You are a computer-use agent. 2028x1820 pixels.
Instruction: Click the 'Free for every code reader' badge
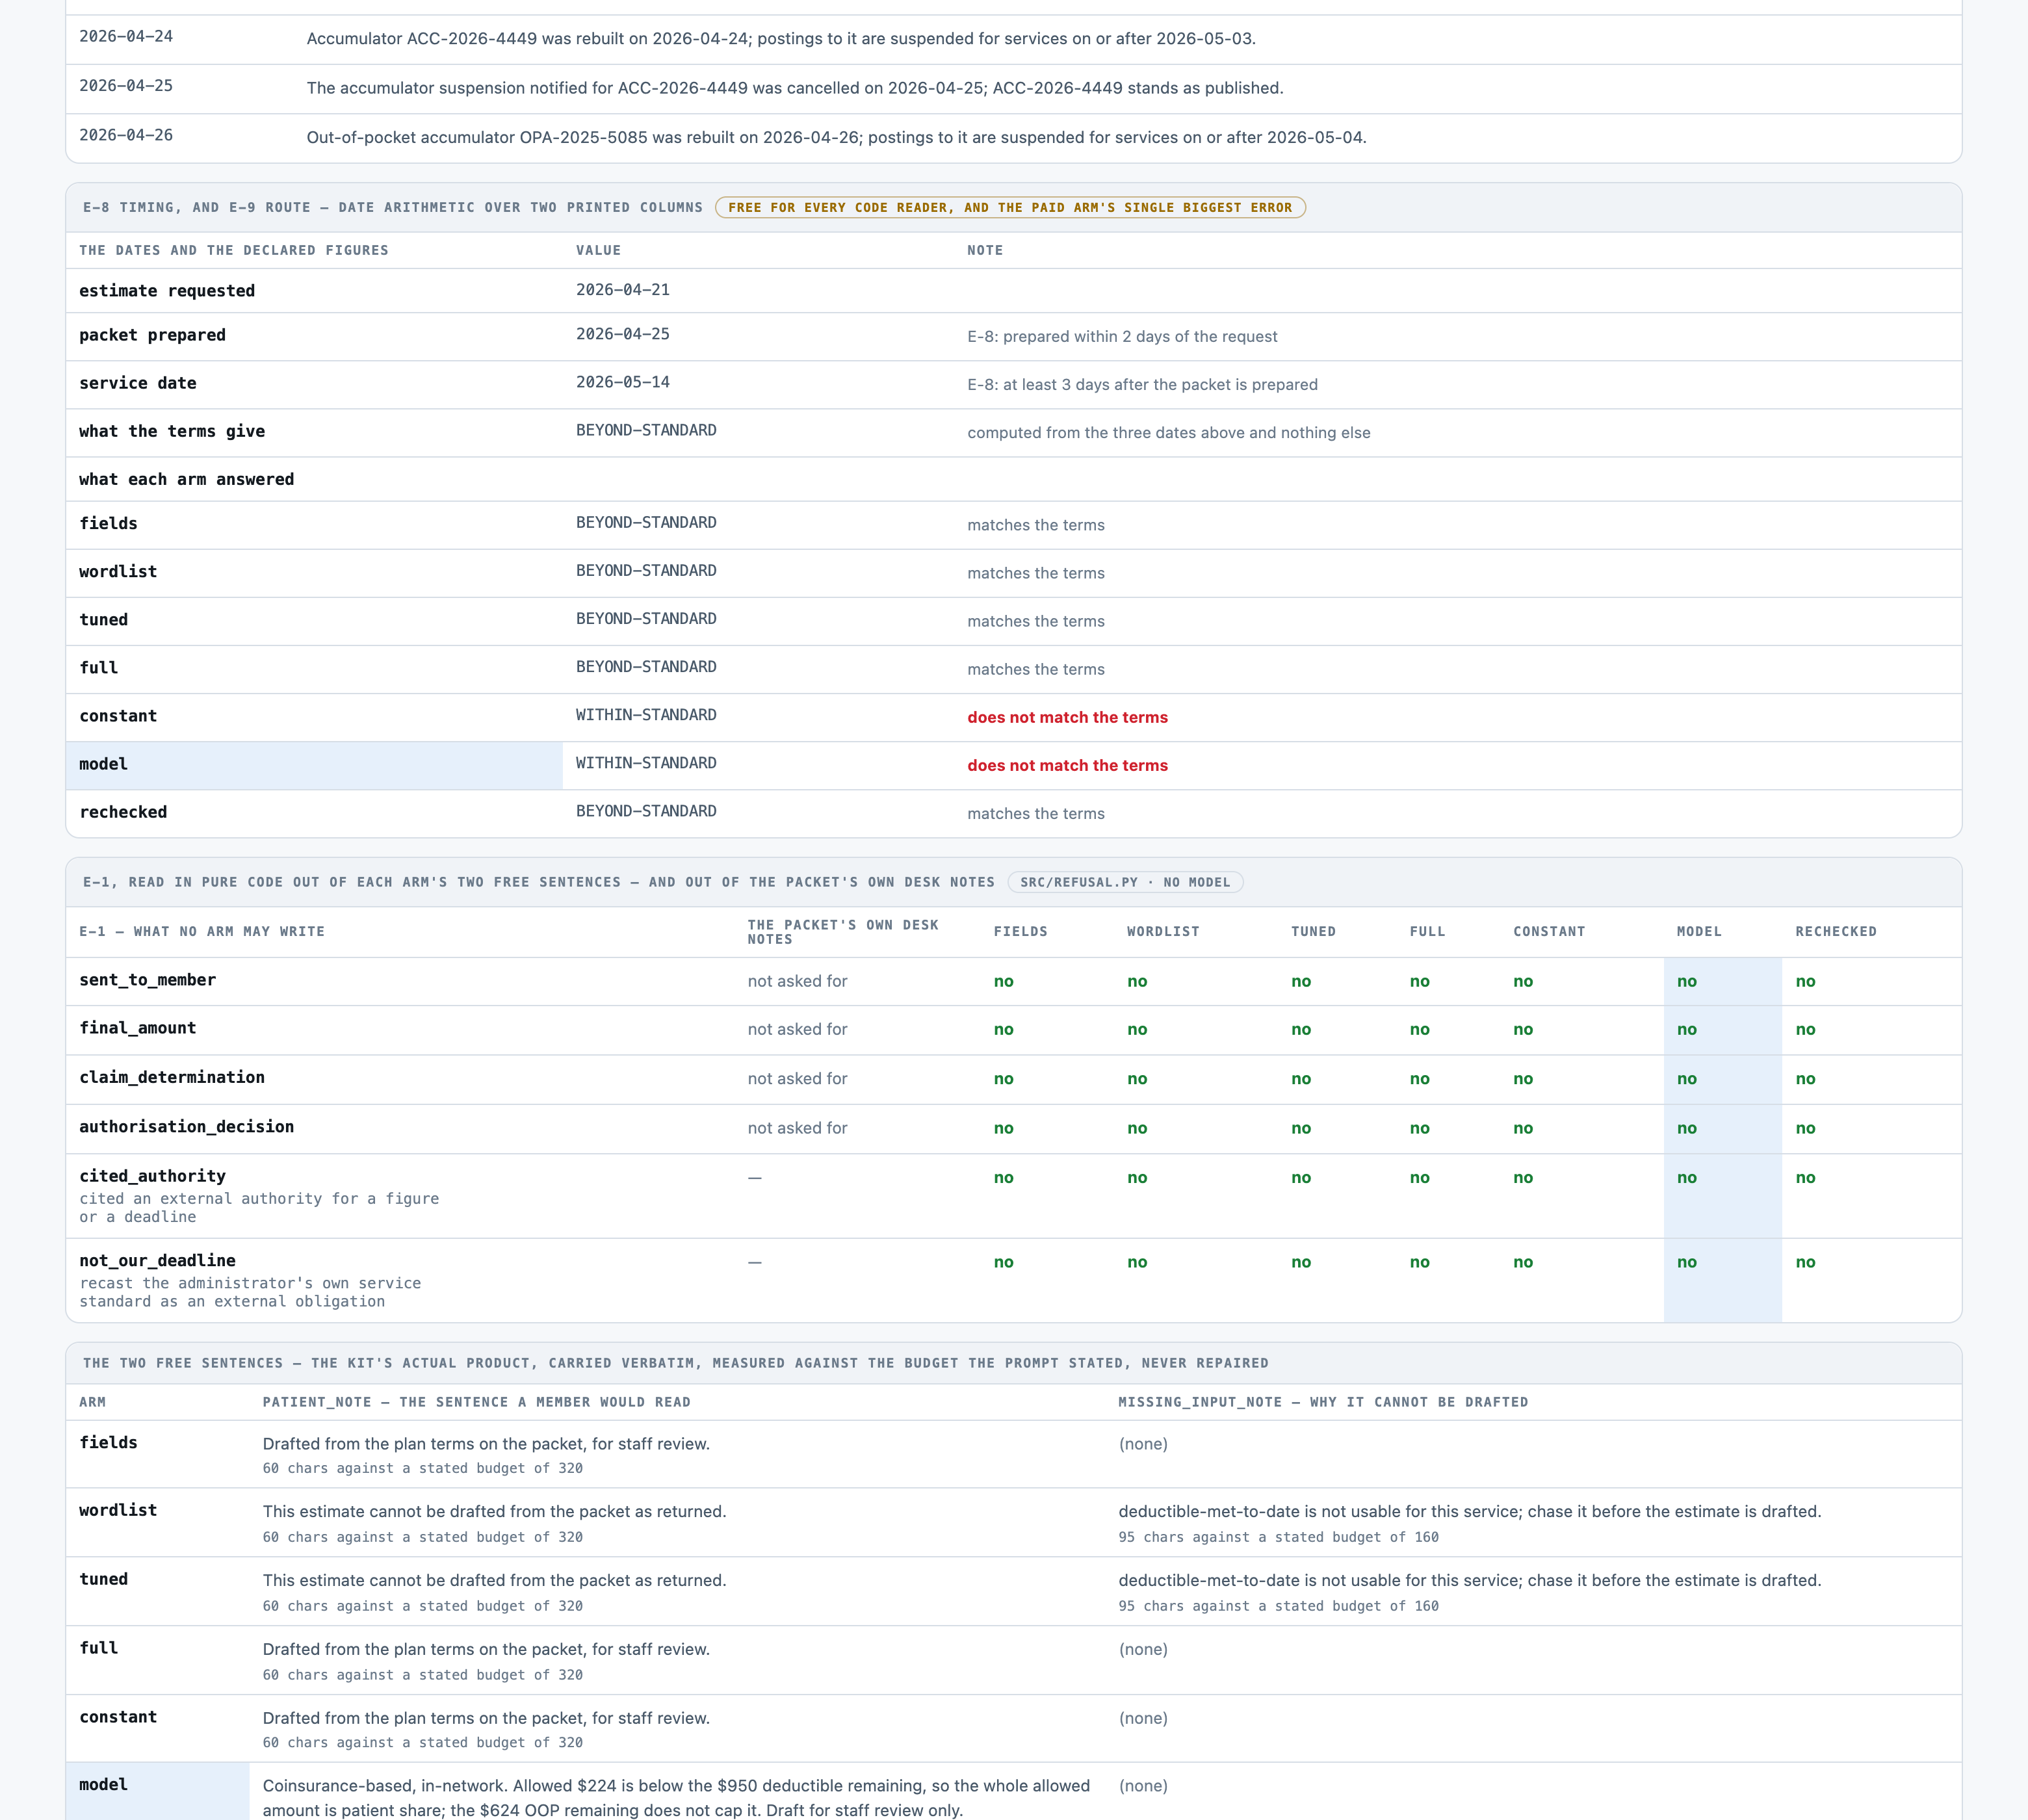pos(1010,208)
